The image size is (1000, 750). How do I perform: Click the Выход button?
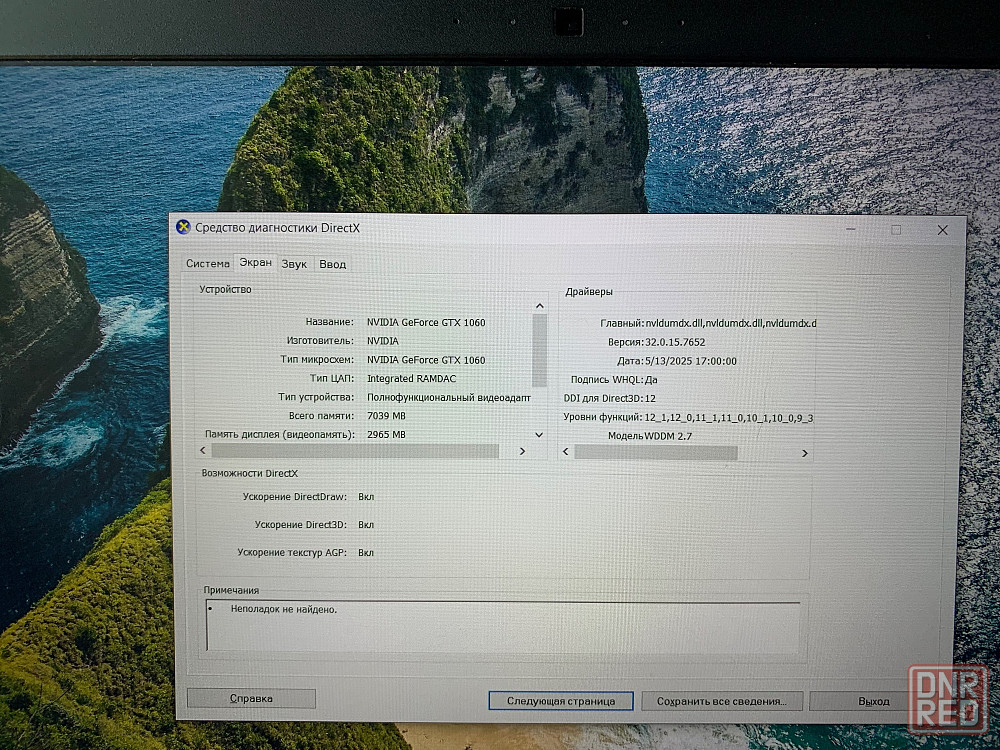tap(873, 702)
